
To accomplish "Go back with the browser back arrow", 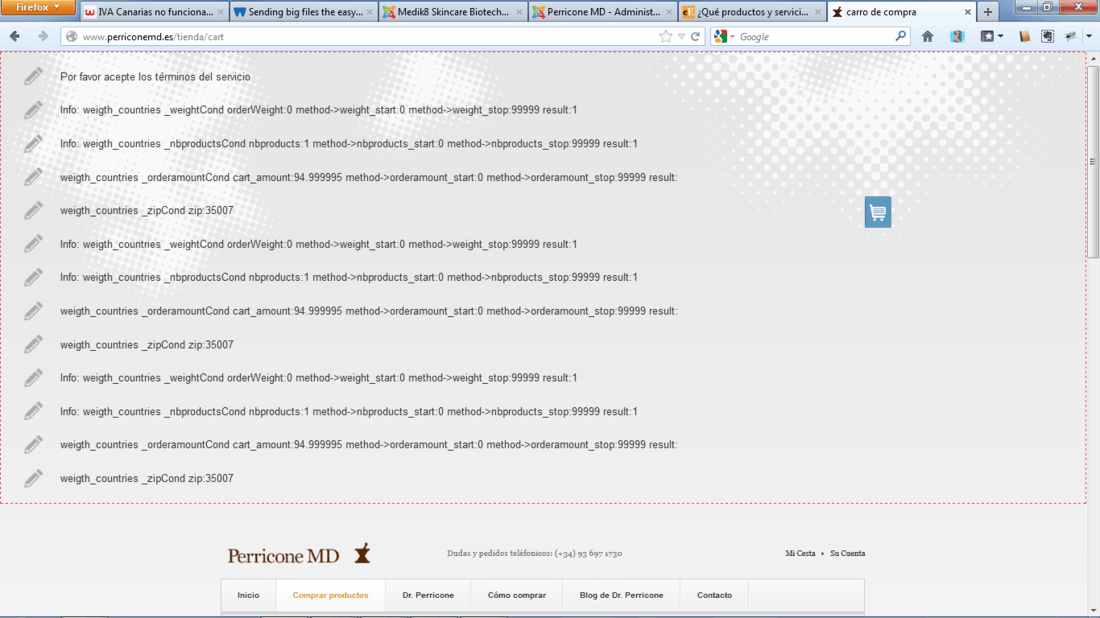I will 15,36.
